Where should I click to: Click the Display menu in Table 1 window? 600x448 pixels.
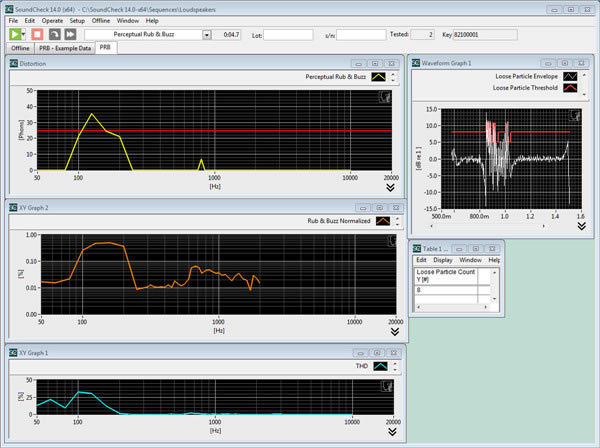click(x=443, y=260)
